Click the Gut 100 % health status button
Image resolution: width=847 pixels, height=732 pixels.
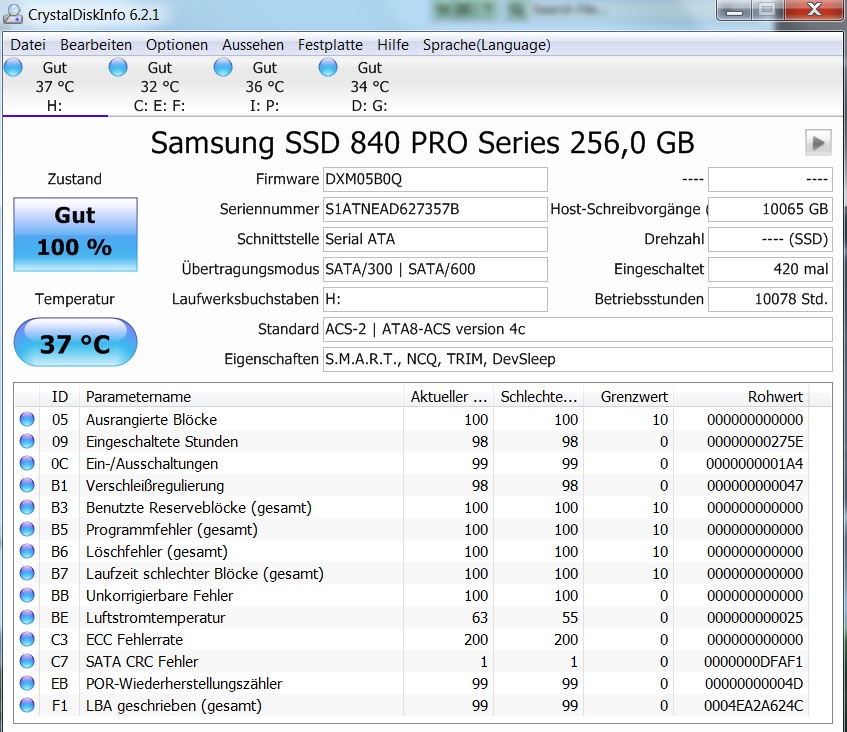(75, 234)
